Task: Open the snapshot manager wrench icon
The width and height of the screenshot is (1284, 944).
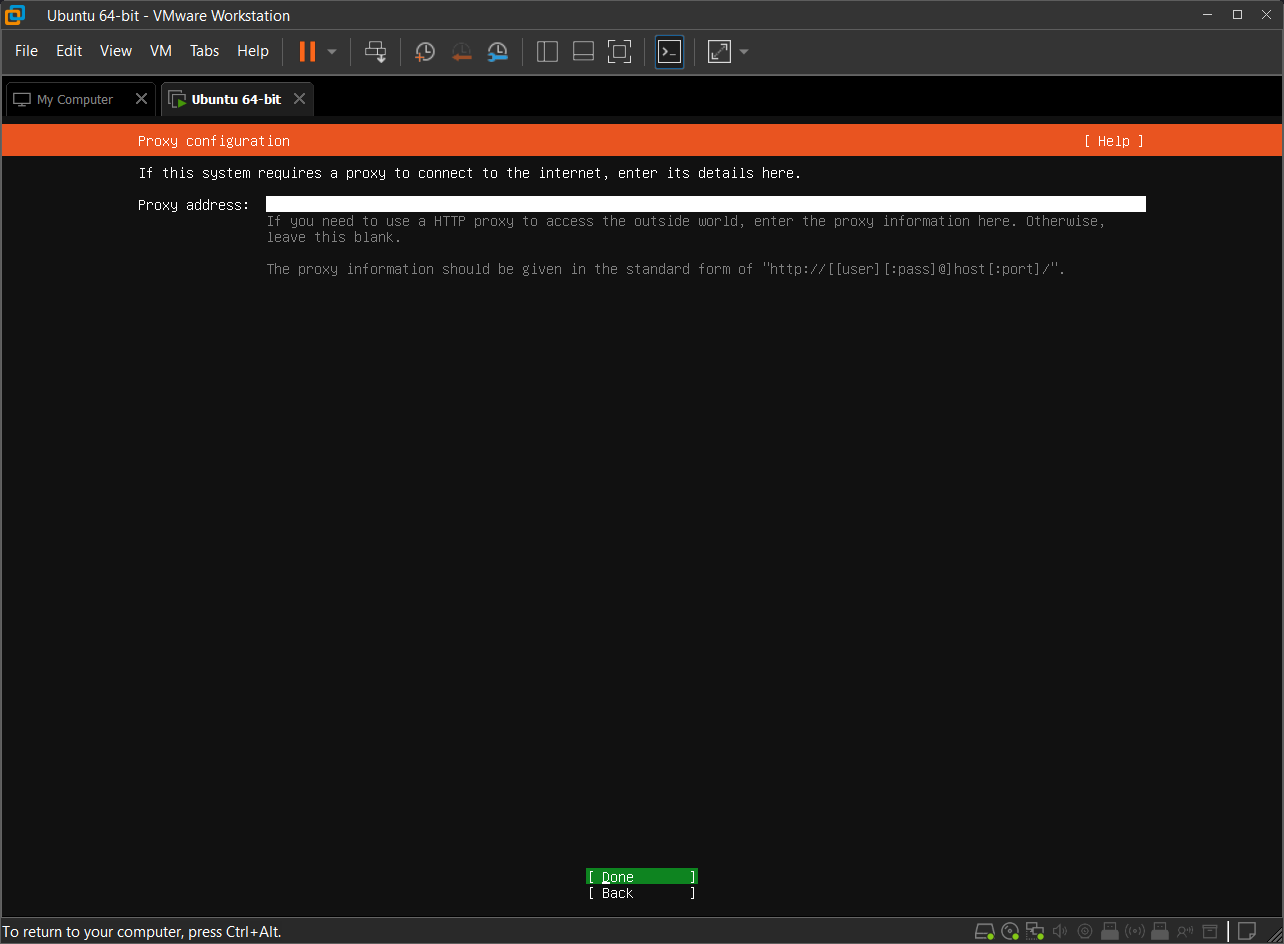Action: tap(497, 51)
